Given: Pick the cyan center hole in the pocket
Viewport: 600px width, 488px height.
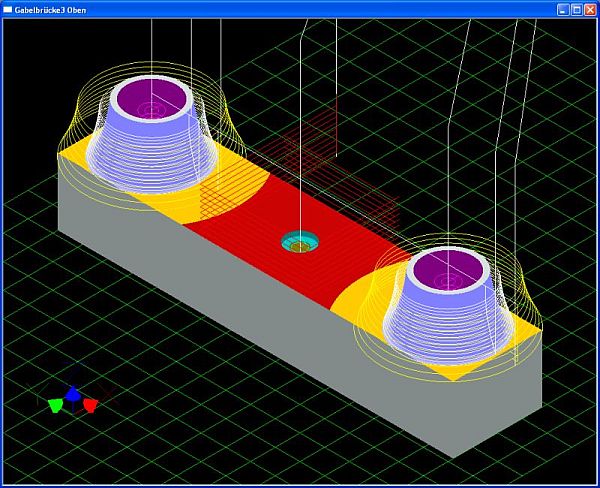Looking at the screenshot, I should pyautogui.click(x=298, y=241).
